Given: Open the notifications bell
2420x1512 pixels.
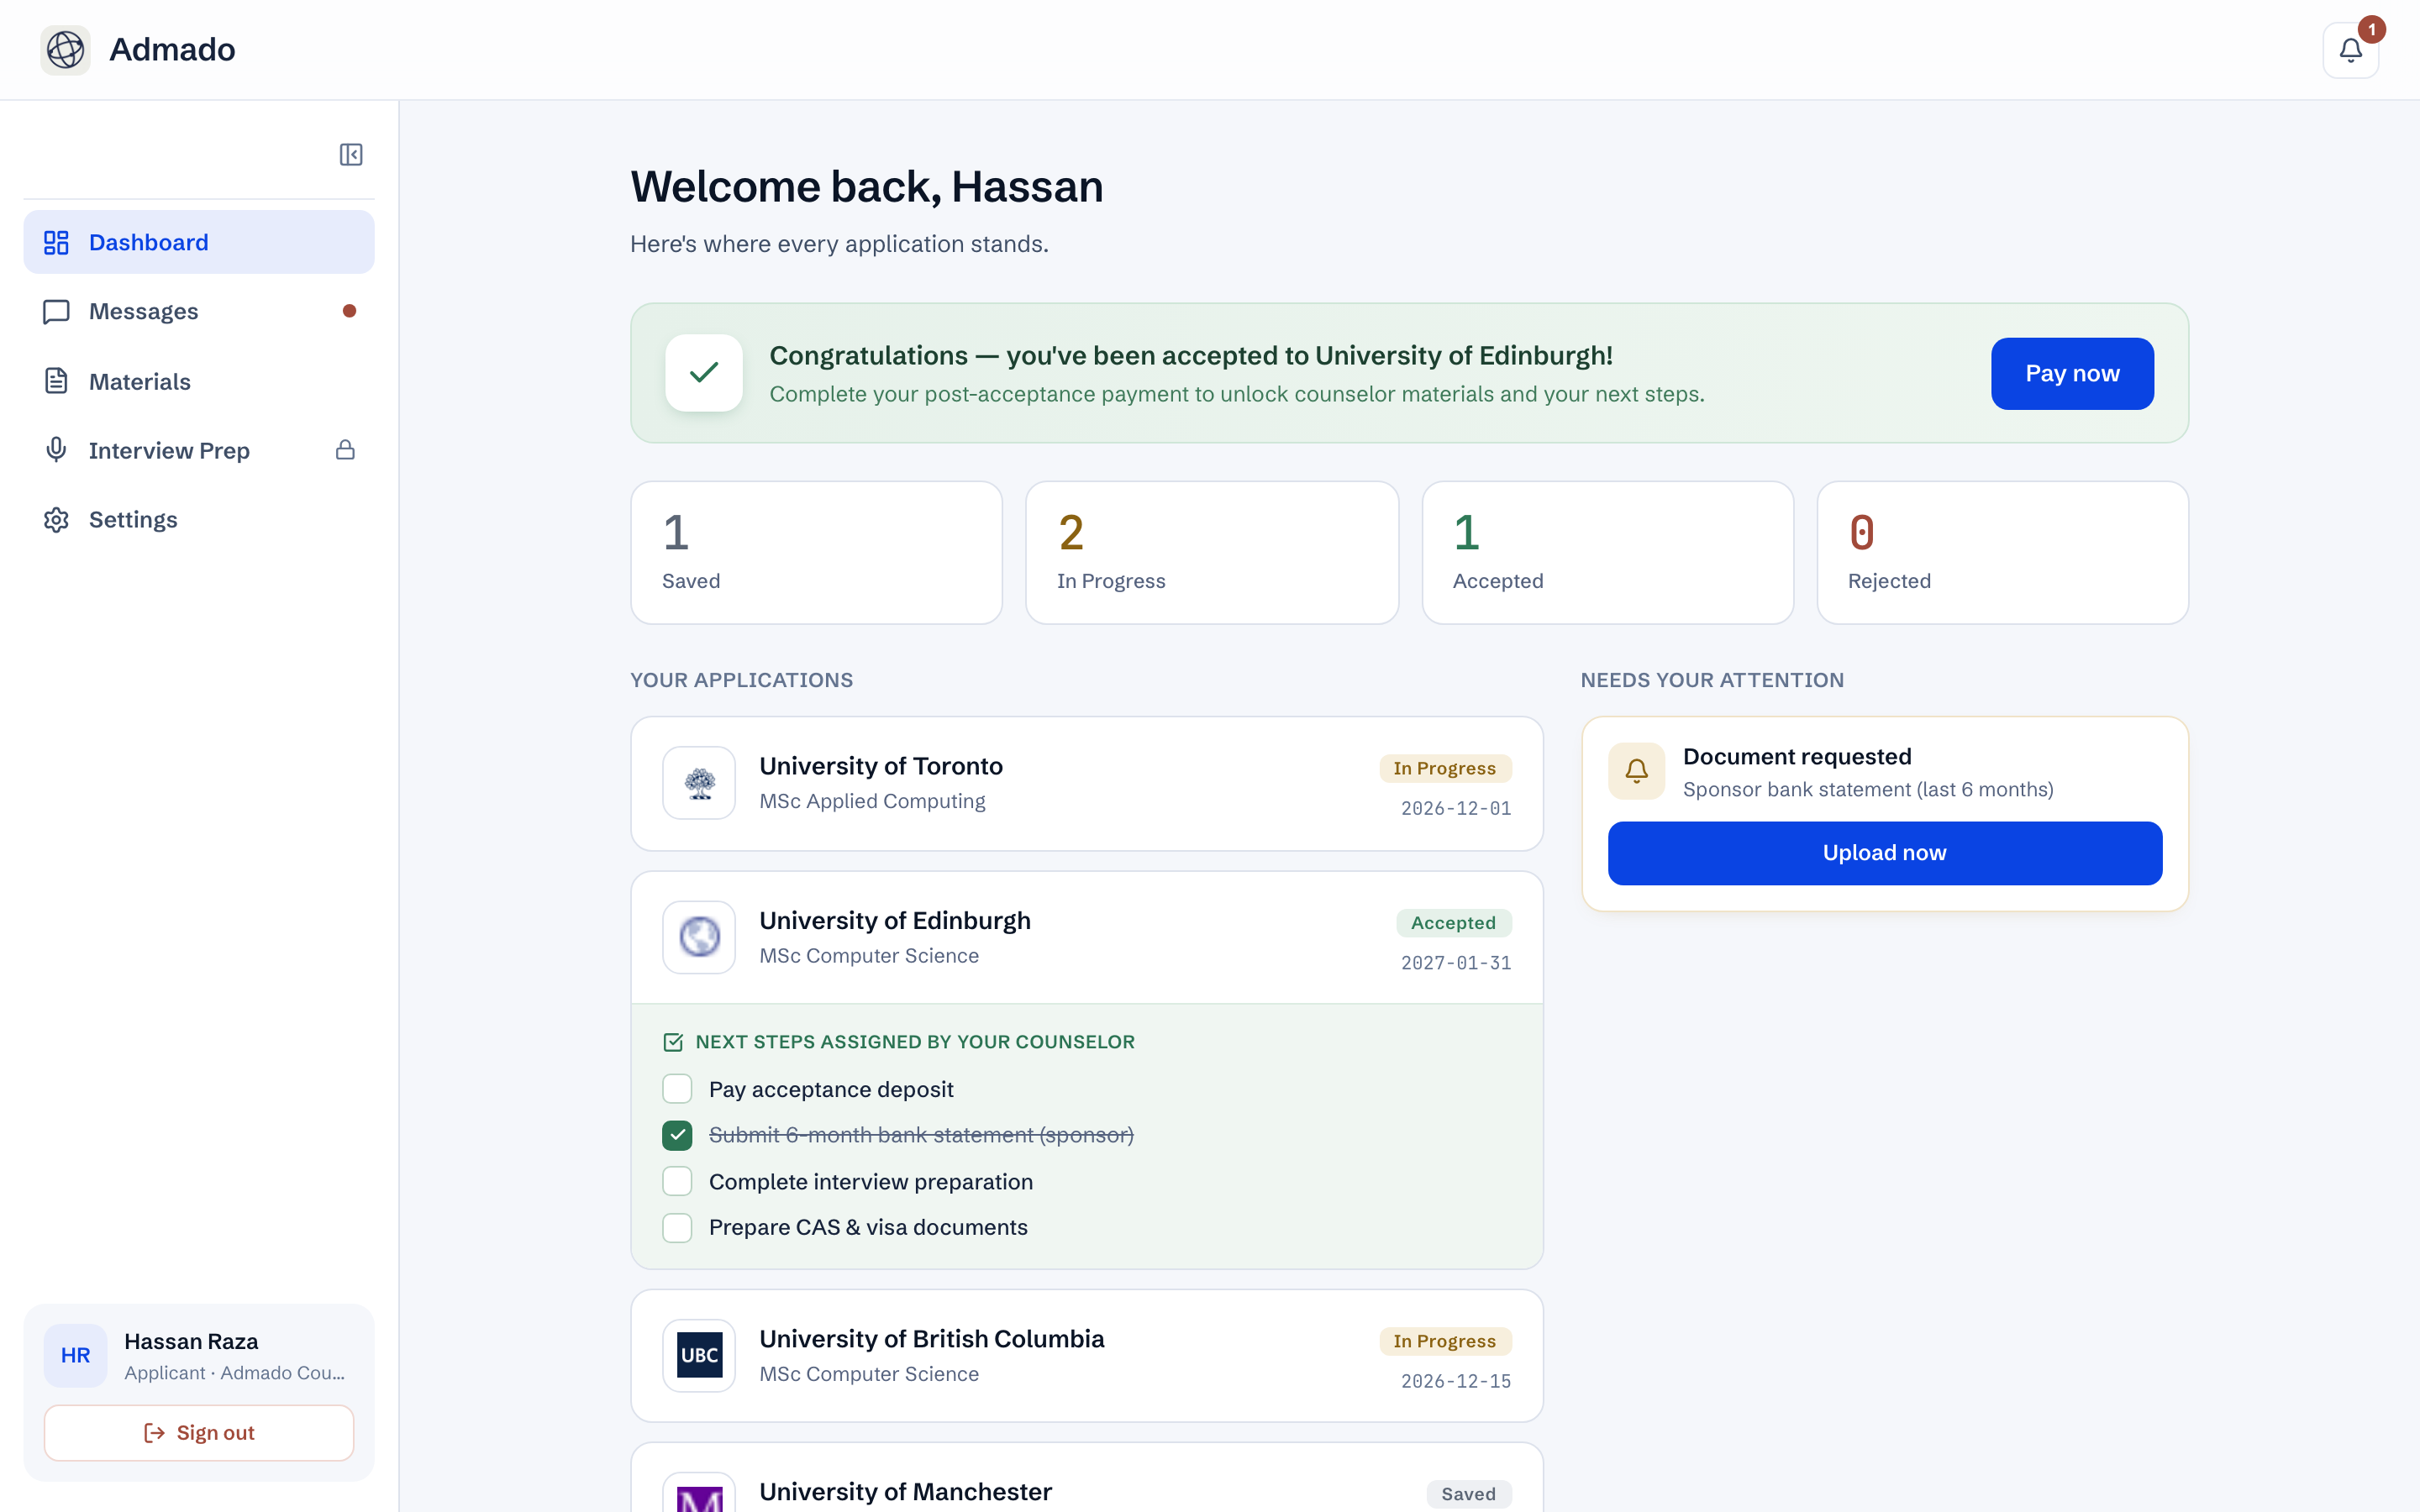Looking at the screenshot, I should (2350, 50).
